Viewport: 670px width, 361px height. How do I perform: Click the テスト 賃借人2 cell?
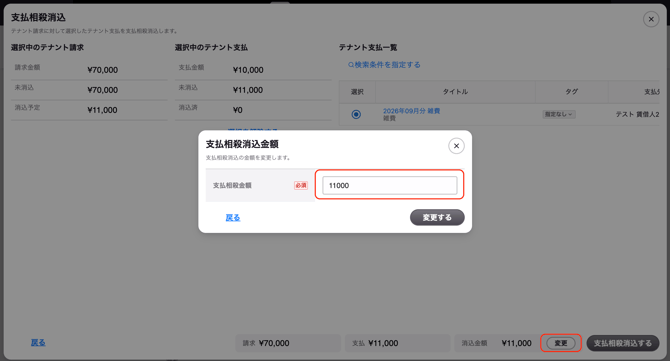637,114
